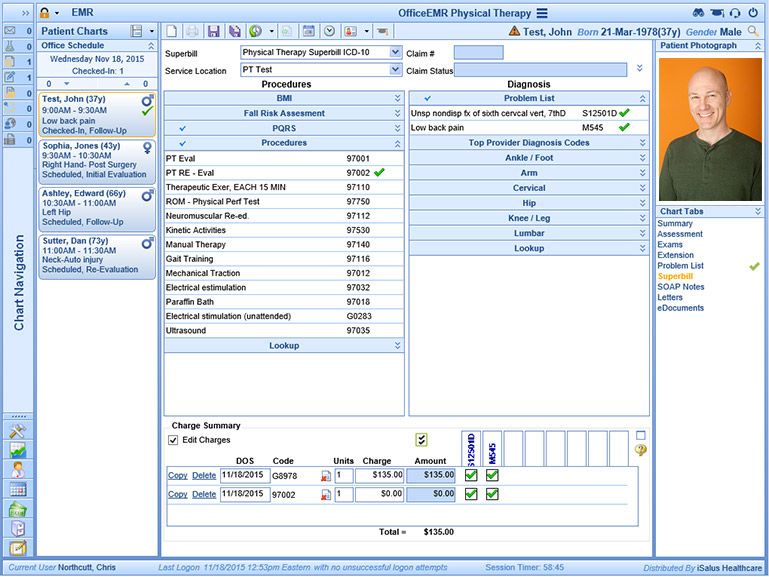Click the save-all multiple disks icon
769x577 pixels.
click(x=235, y=31)
